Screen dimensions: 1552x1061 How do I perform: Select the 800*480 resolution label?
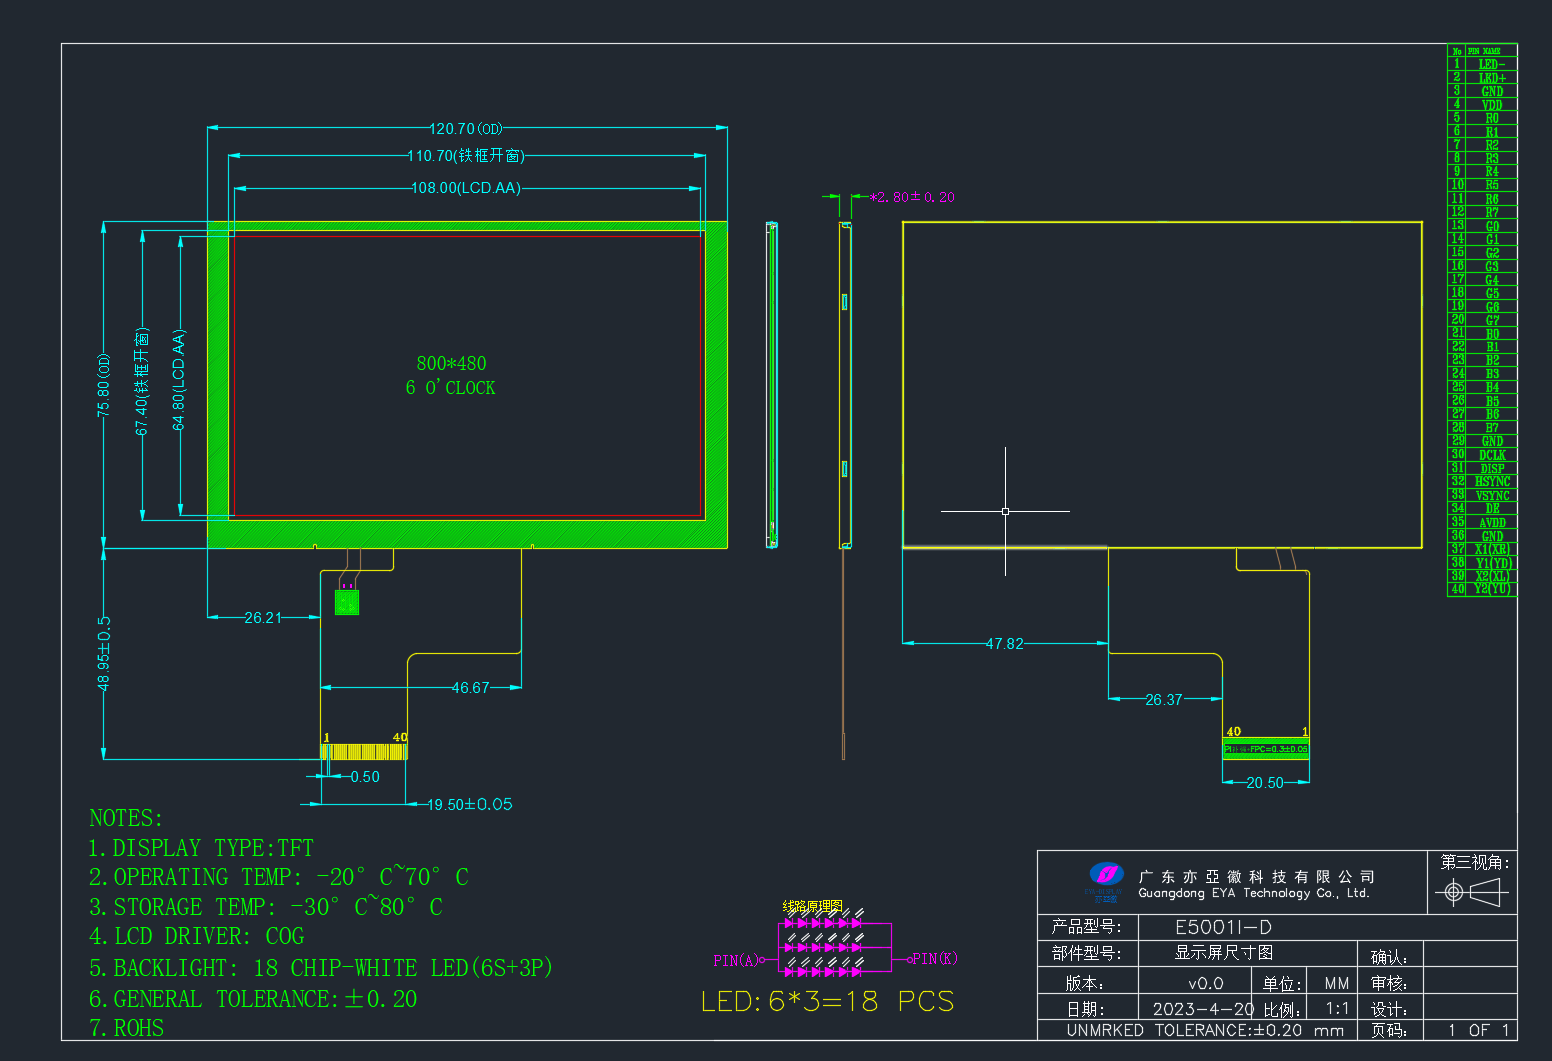point(451,363)
